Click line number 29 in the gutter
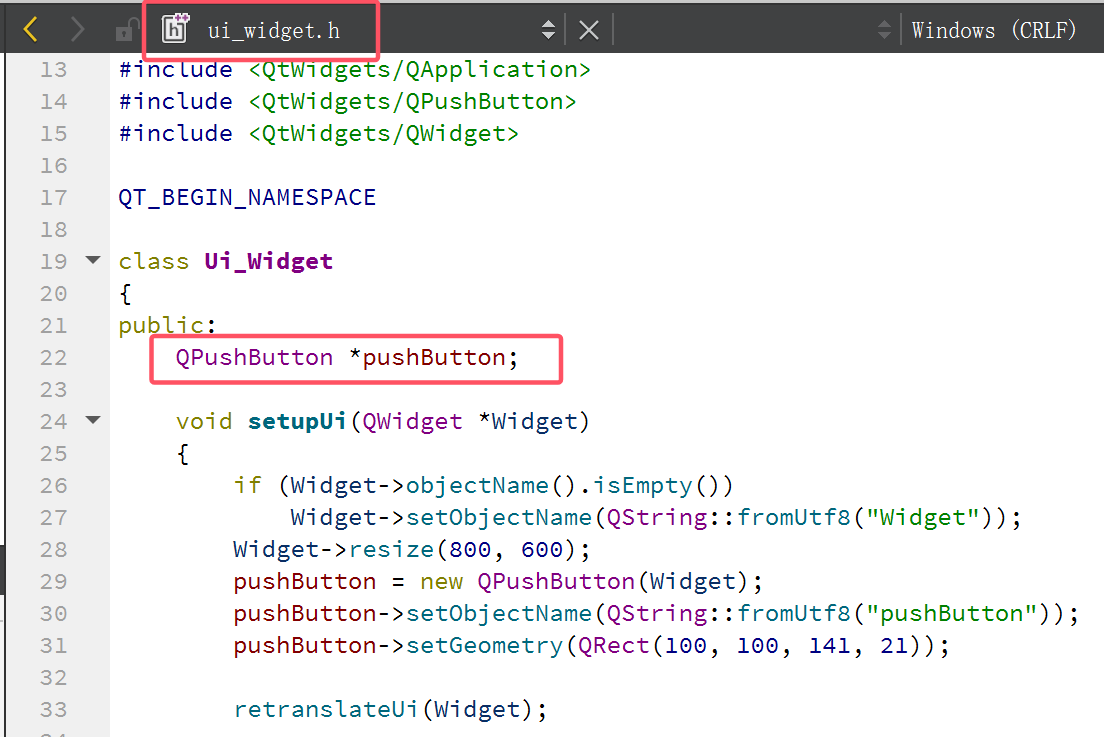 (54, 581)
